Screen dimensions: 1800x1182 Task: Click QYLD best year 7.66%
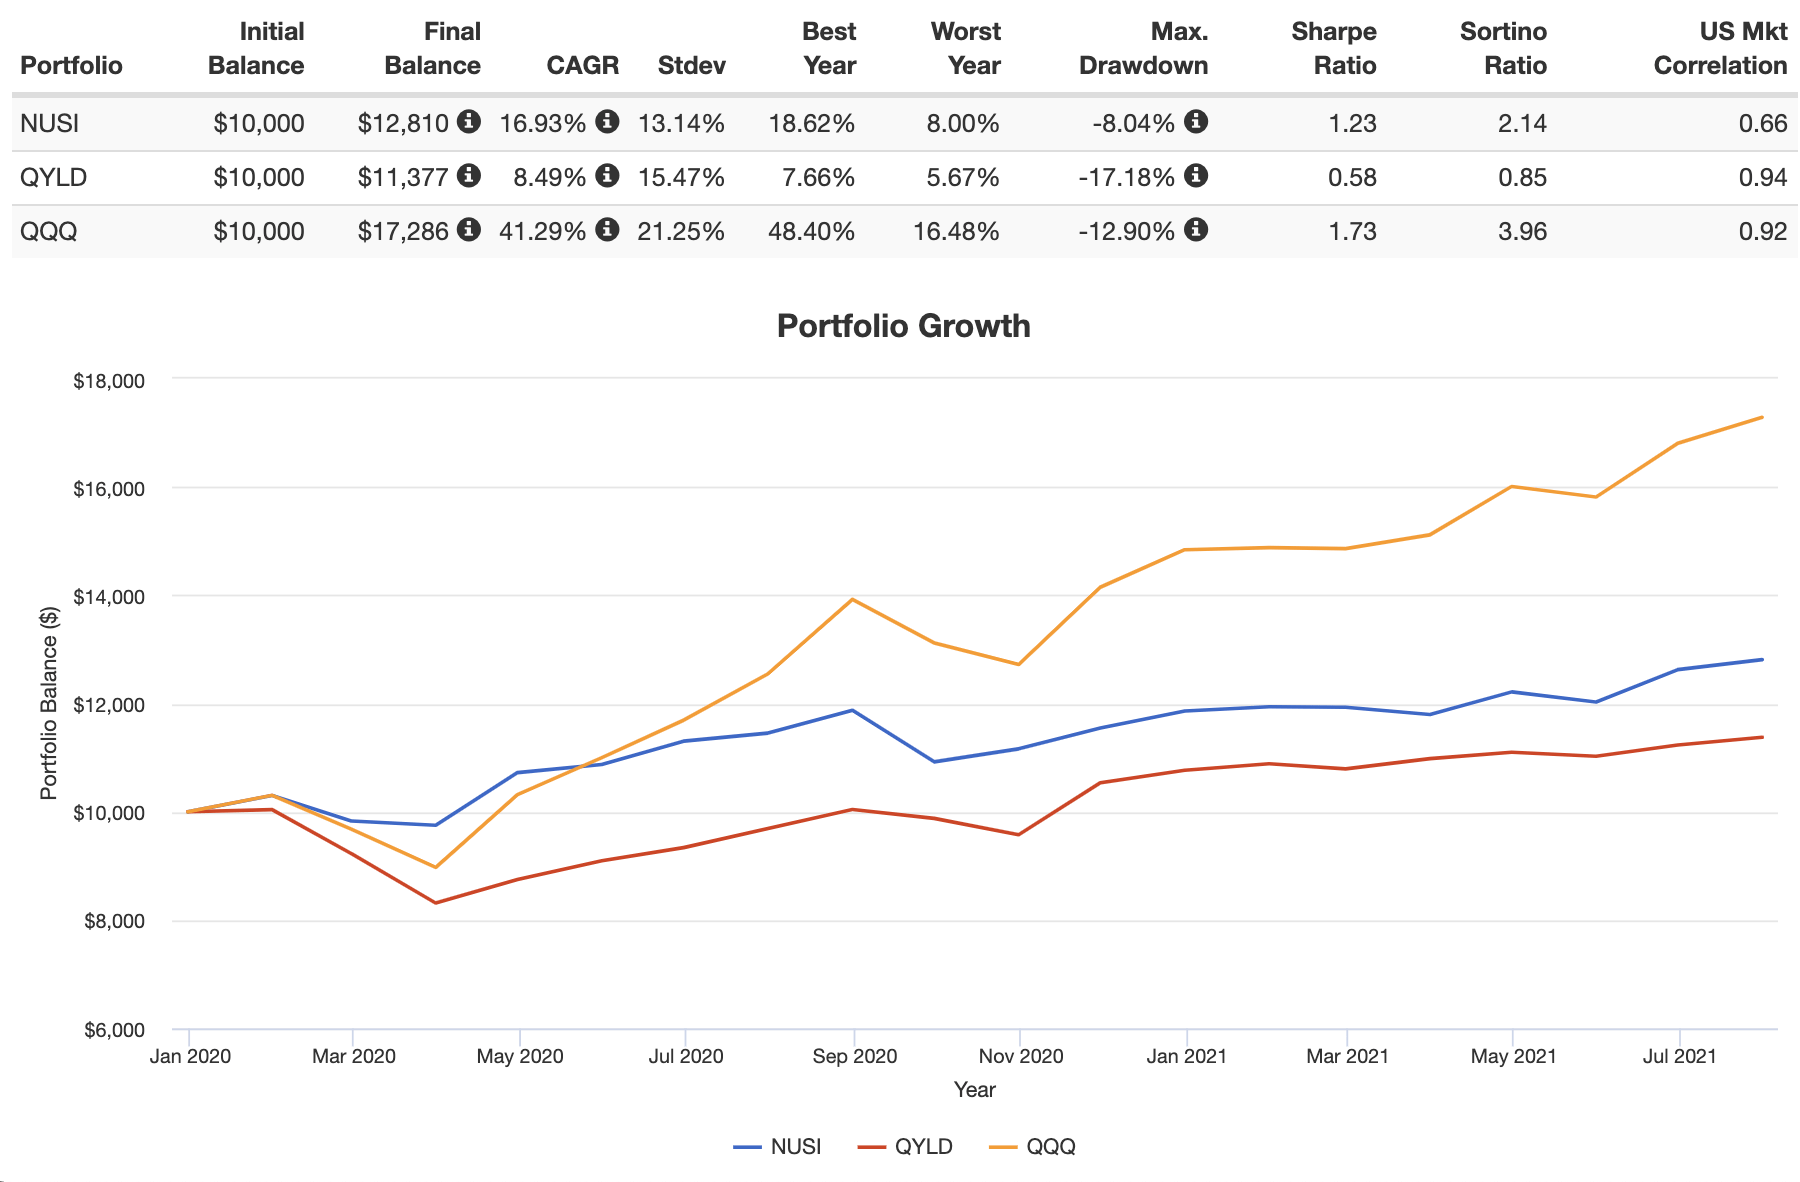click(x=818, y=178)
